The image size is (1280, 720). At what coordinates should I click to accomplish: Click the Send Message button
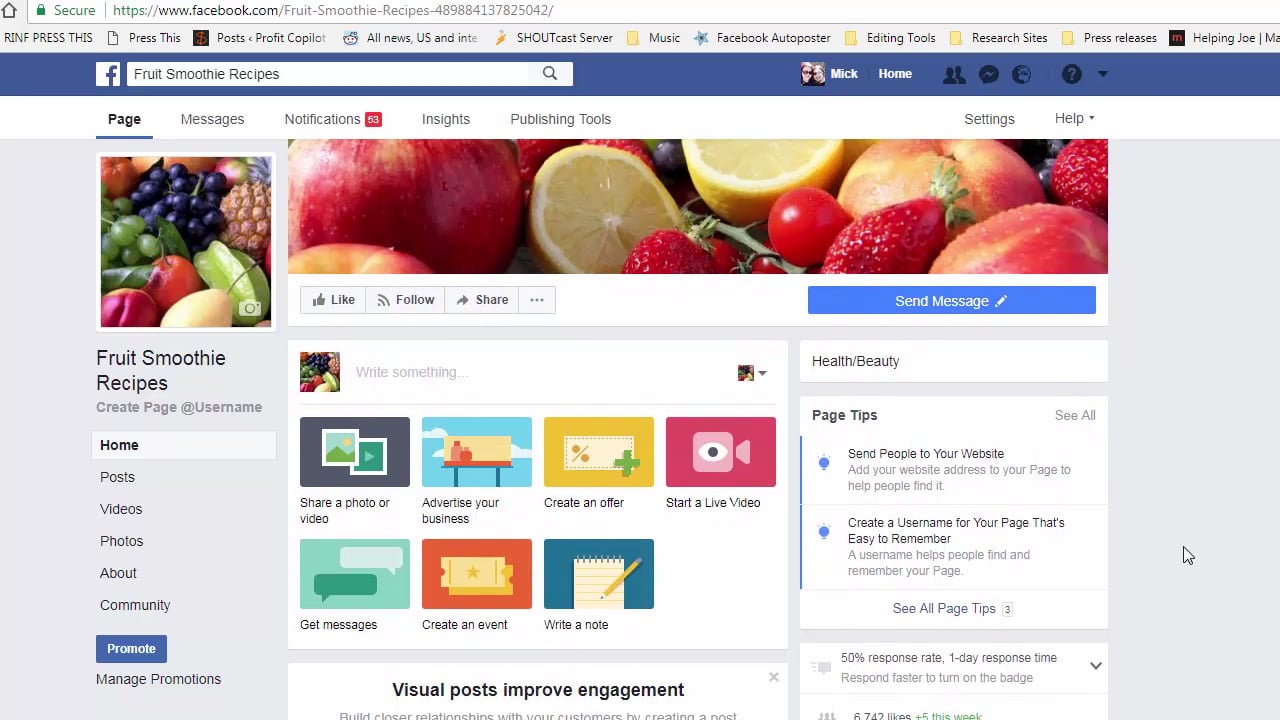click(x=952, y=301)
